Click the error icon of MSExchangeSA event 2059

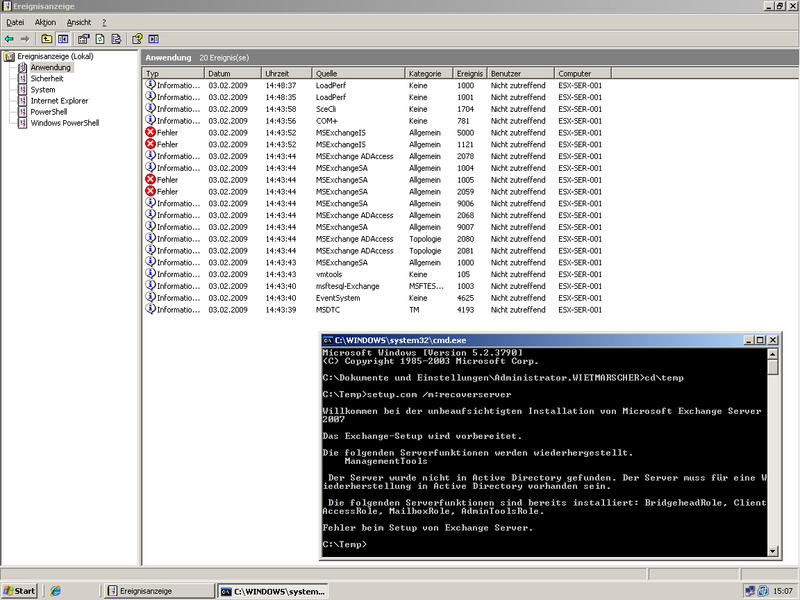[151, 191]
